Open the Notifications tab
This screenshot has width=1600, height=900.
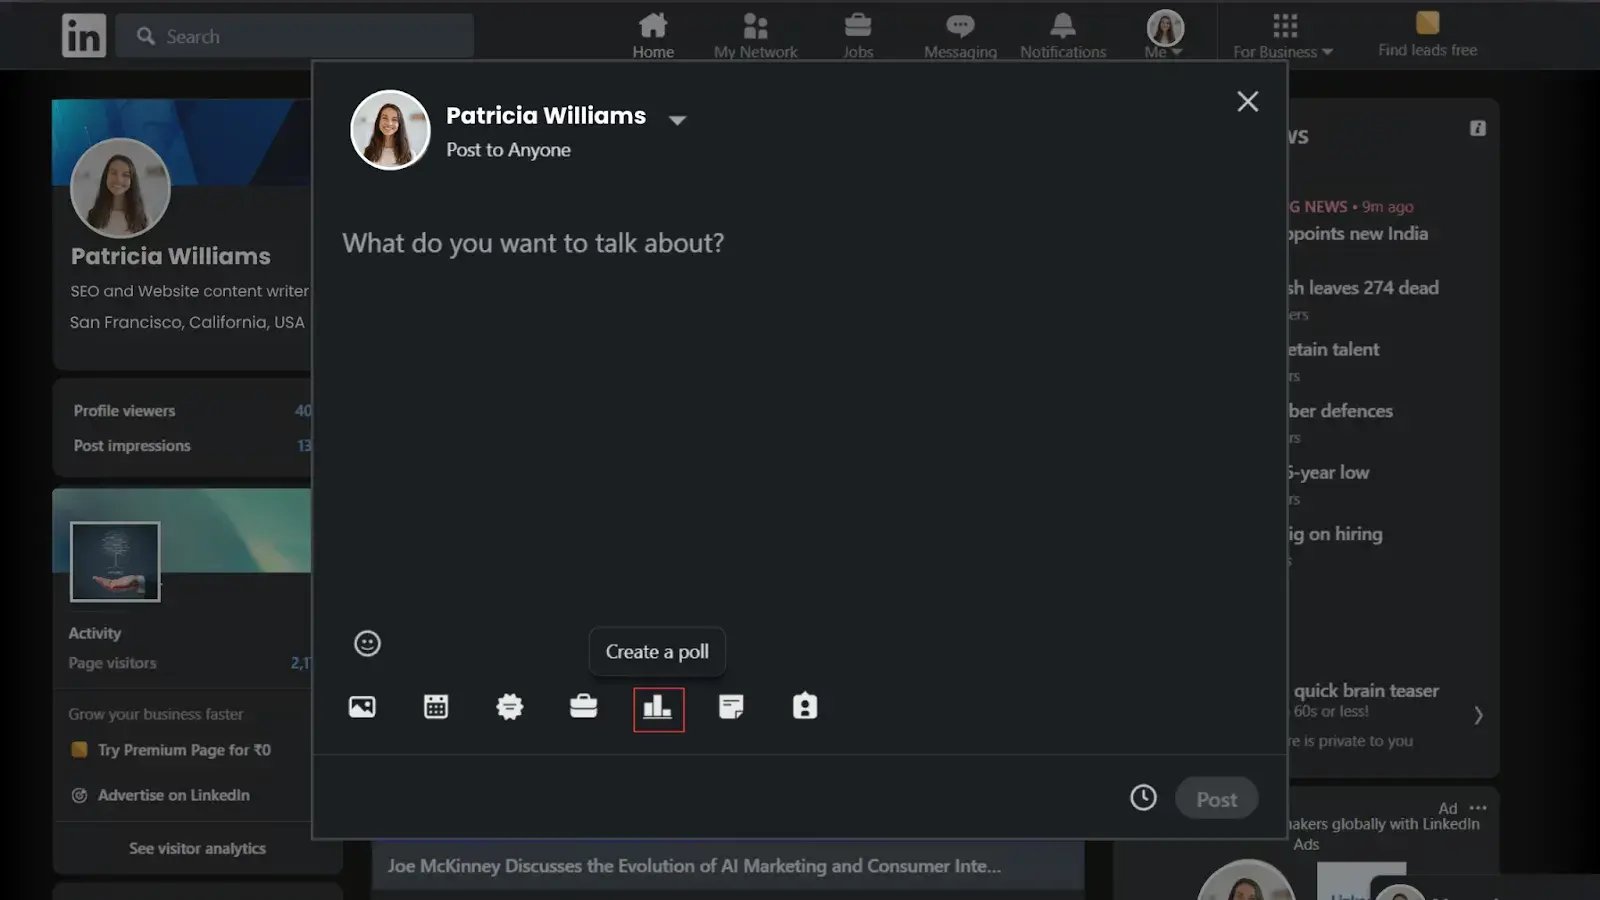coord(1062,35)
